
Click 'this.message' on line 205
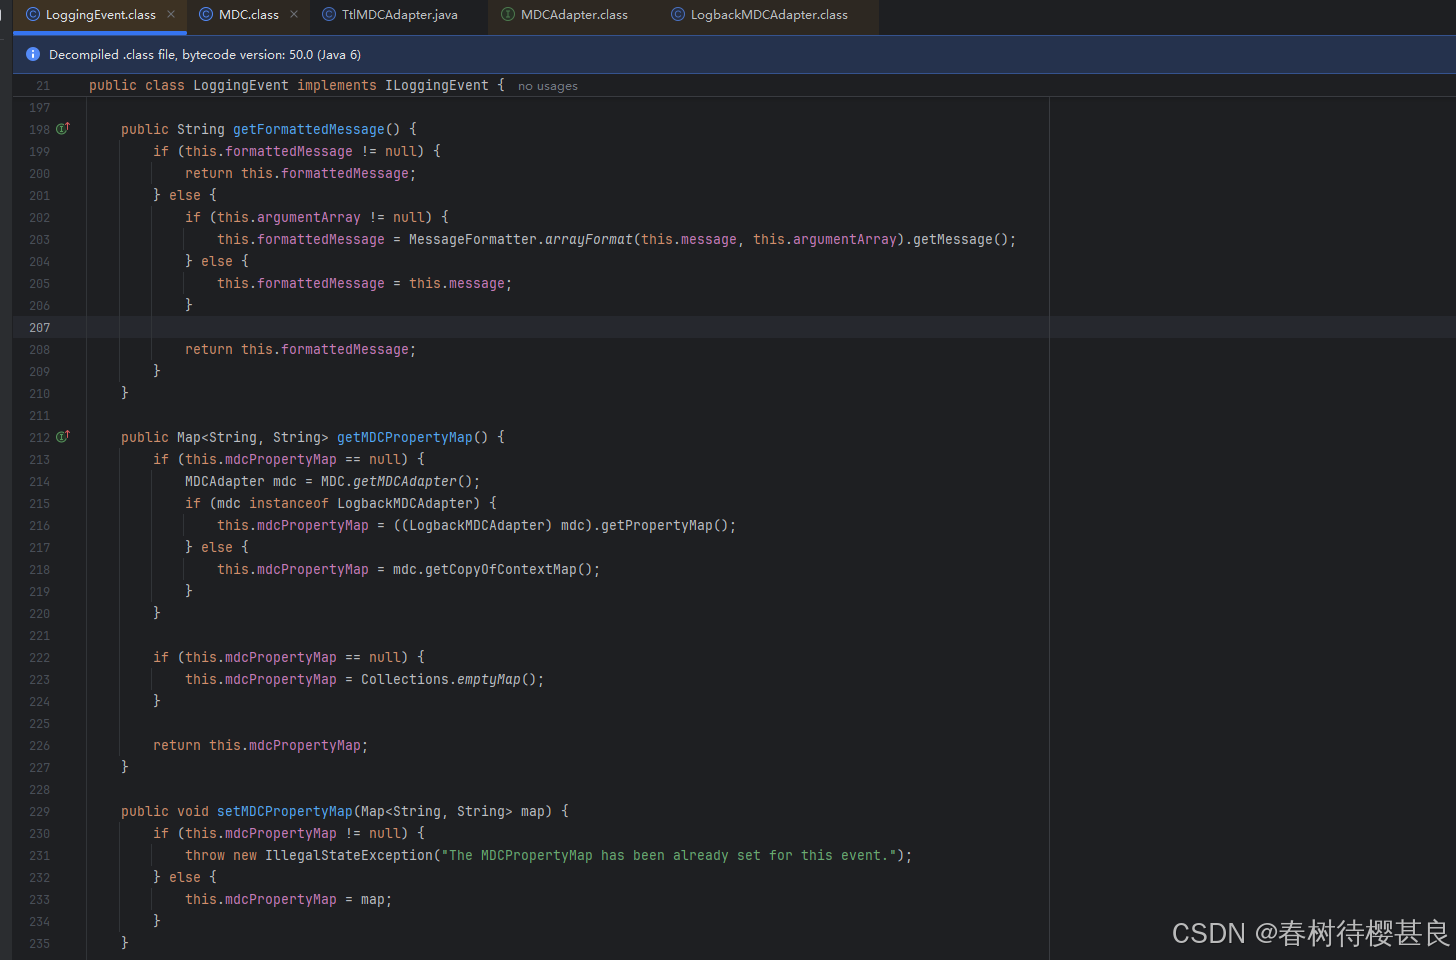click(457, 283)
